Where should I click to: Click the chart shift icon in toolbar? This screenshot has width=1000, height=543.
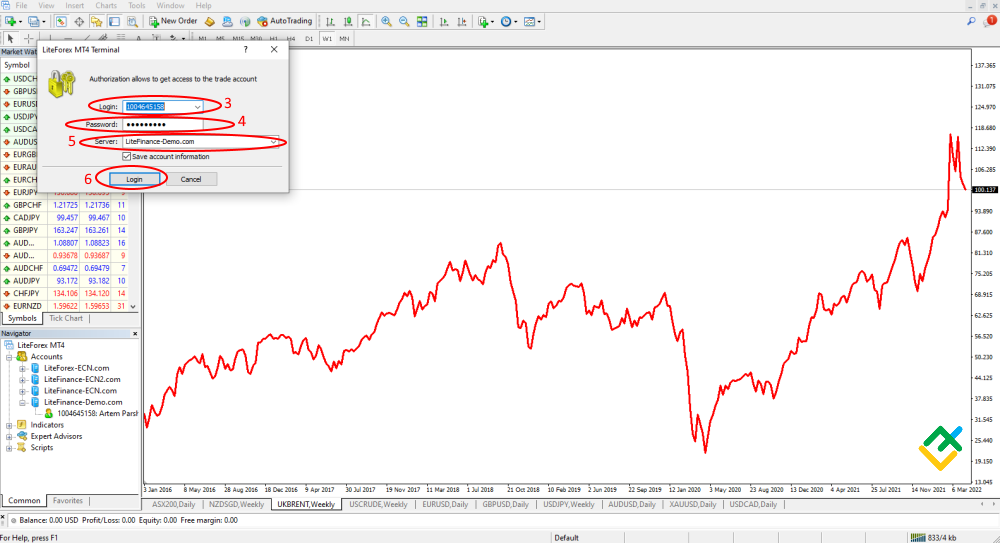pos(462,22)
